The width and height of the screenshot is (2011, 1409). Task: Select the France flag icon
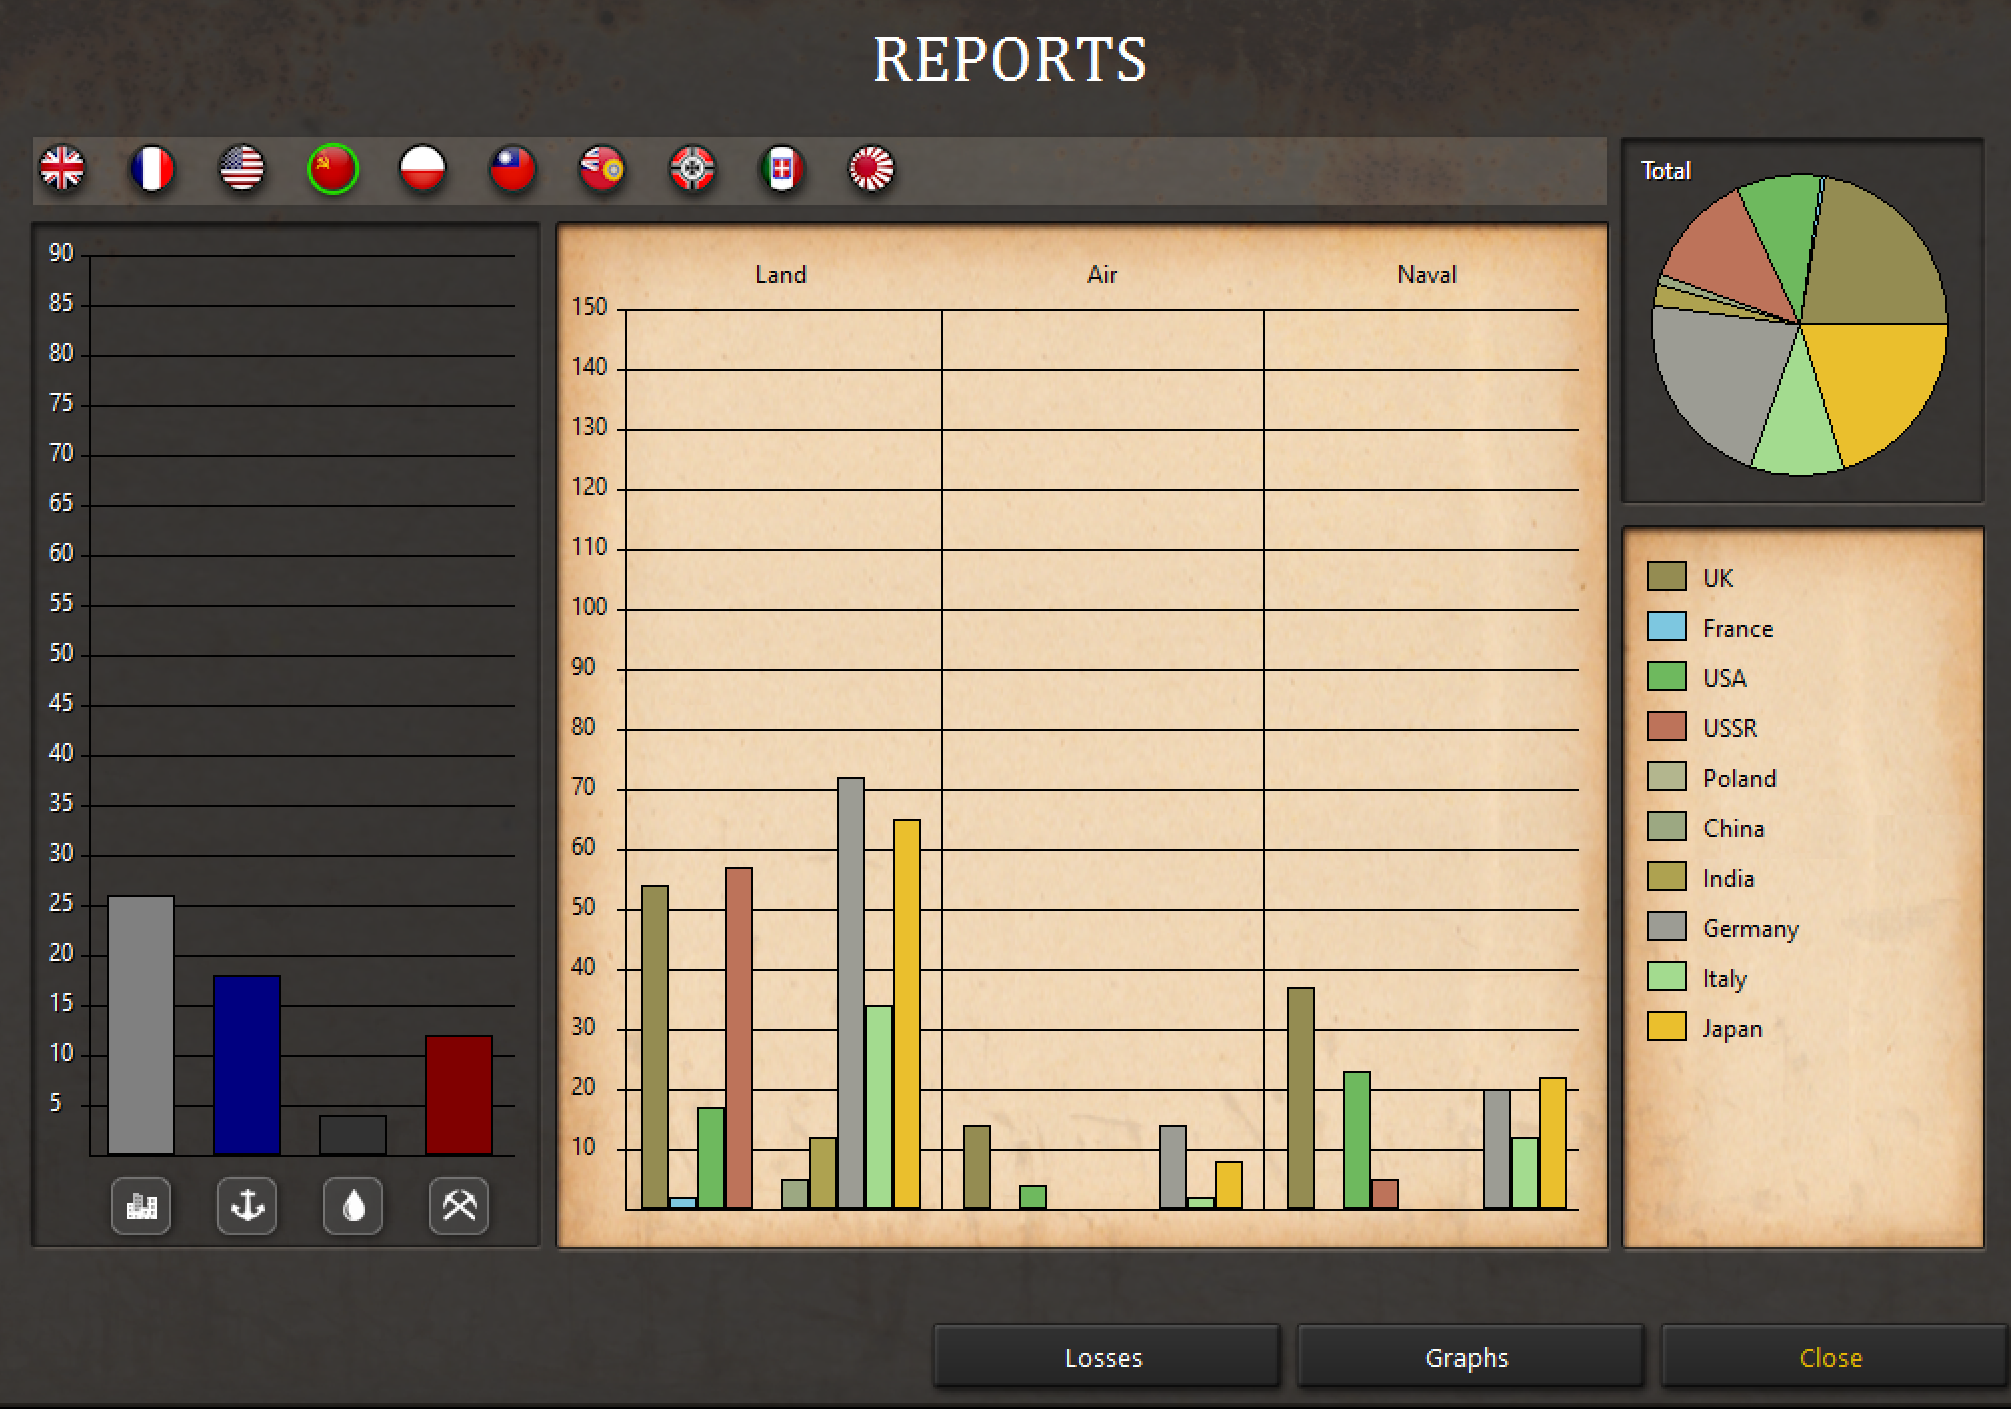(152, 168)
